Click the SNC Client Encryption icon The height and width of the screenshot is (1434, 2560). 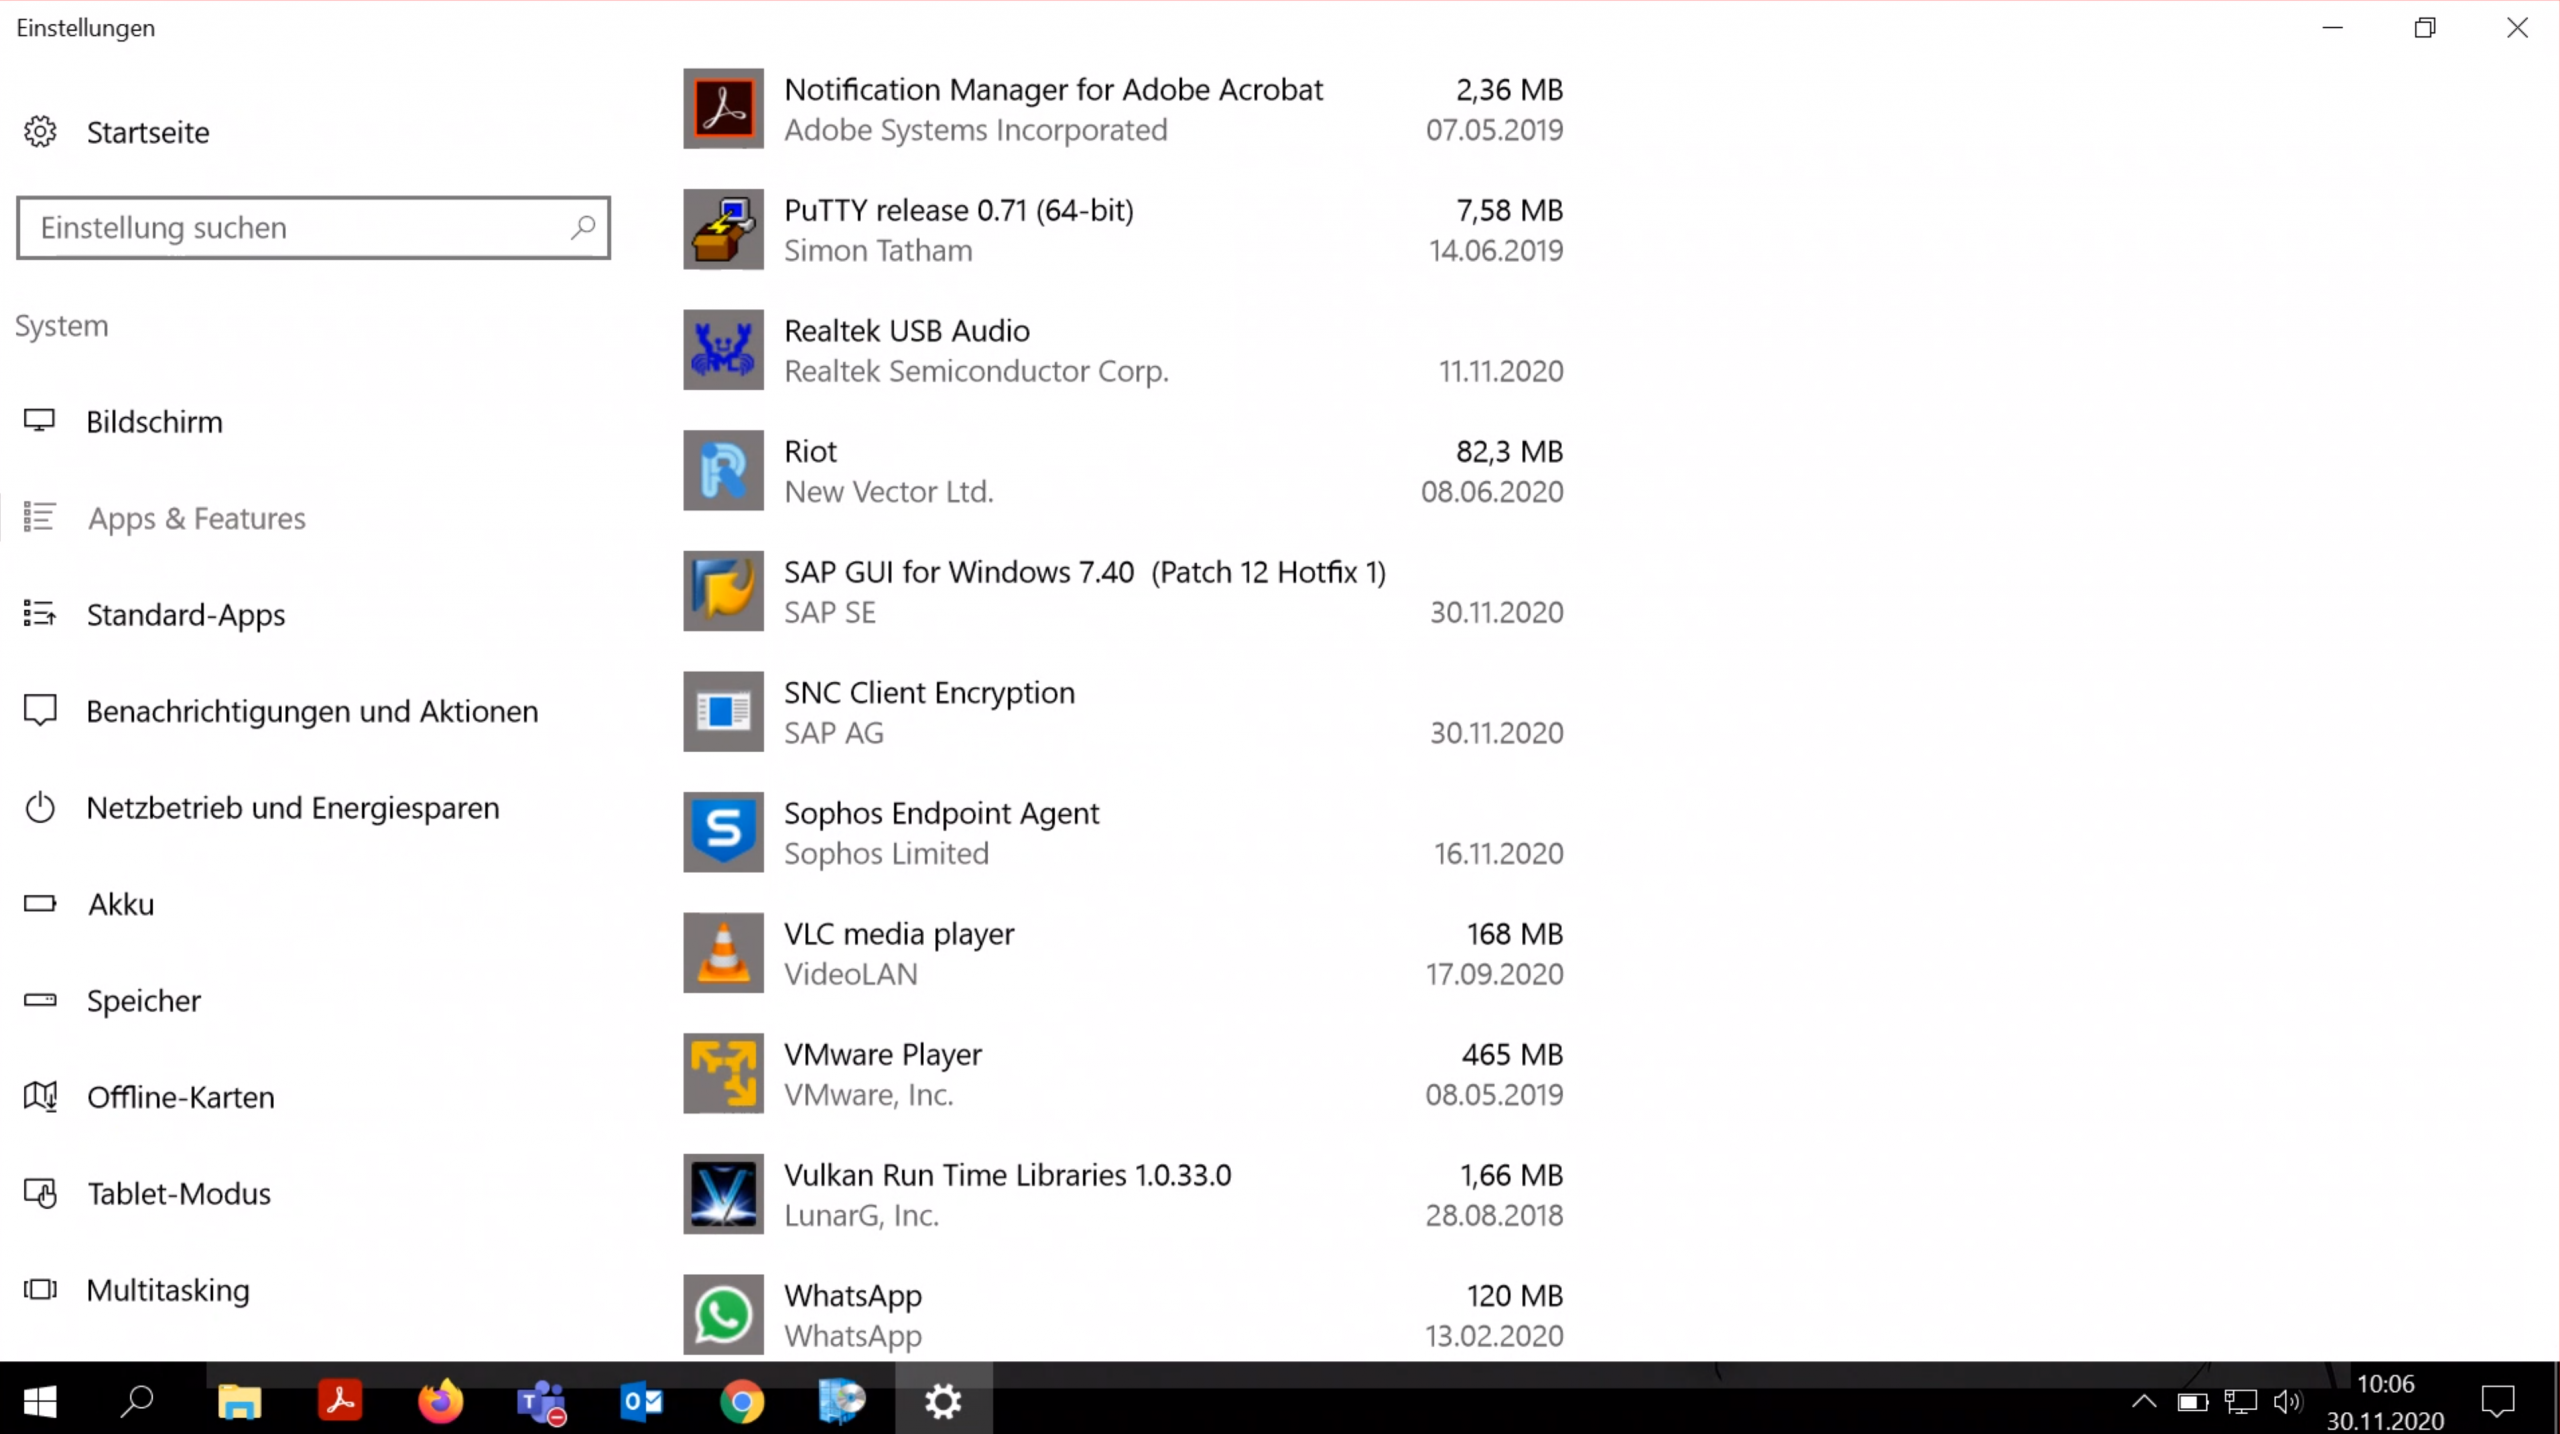pos(723,711)
